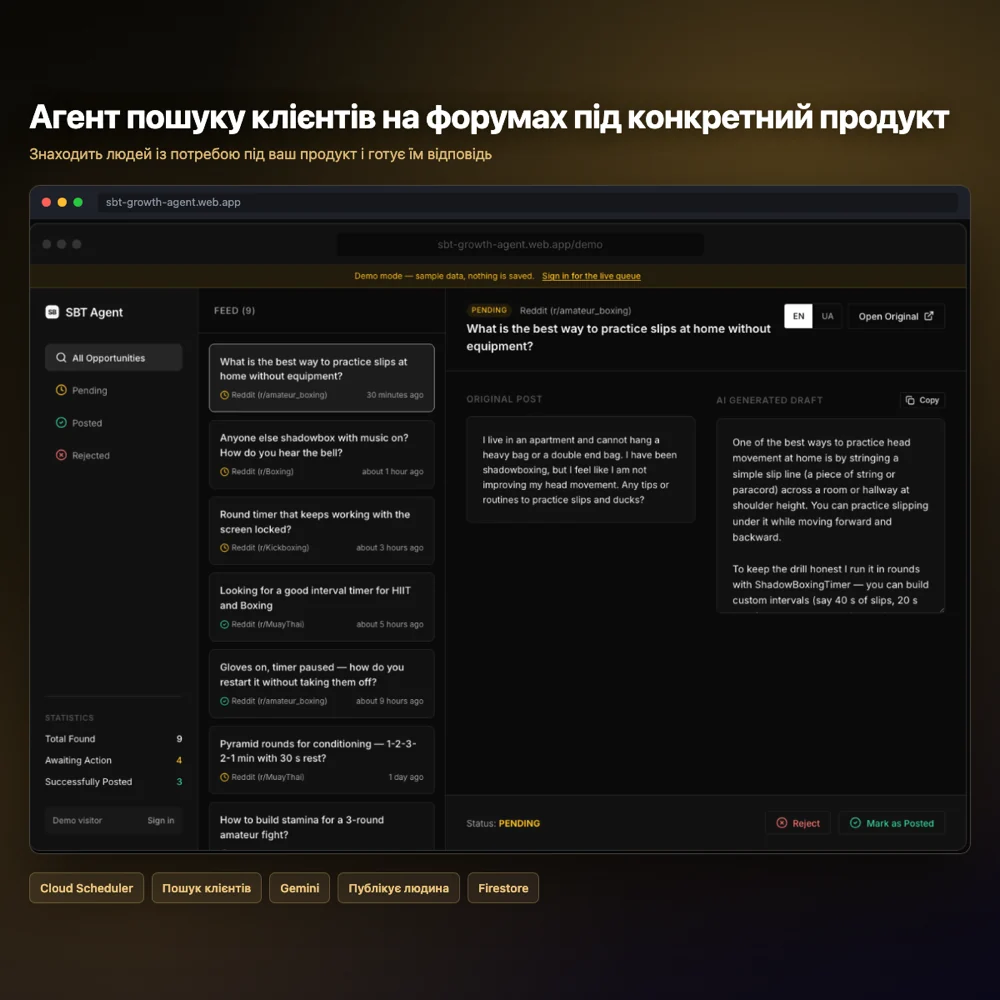Click the green maximize window dot
1000x1000 pixels.
point(78,202)
